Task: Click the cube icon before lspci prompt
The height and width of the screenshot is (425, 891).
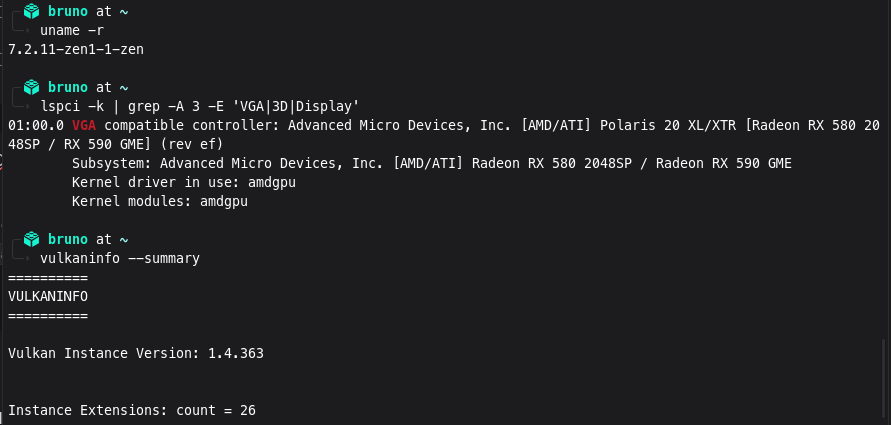Action: click(x=31, y=87)
